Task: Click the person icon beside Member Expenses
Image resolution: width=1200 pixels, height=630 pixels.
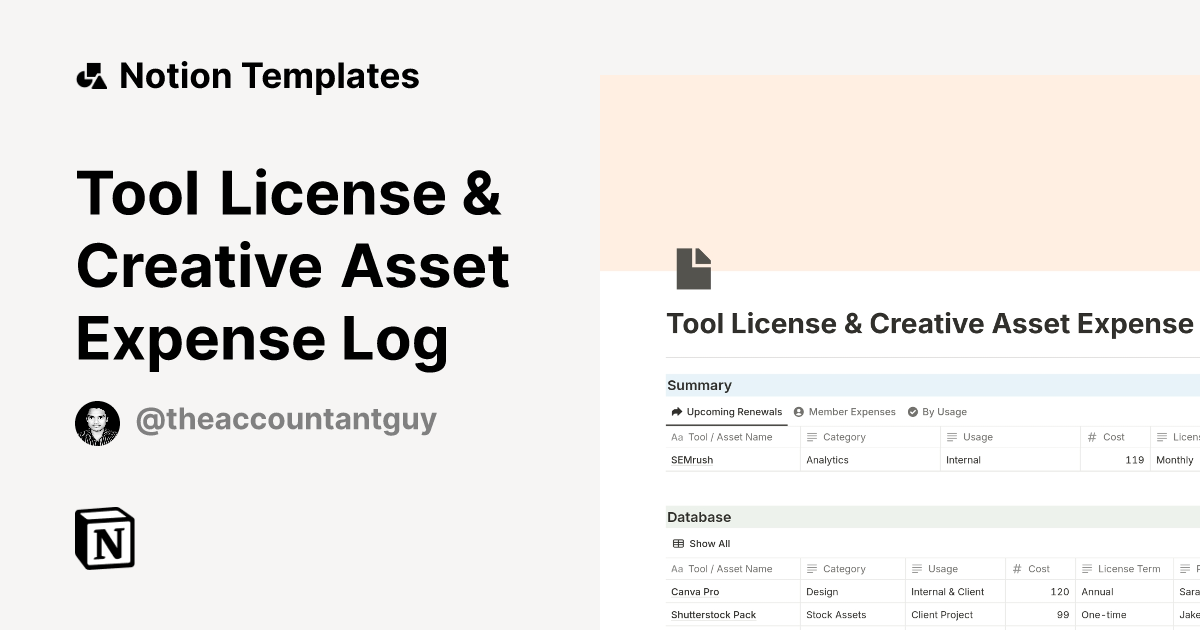Action: [797, 411]
